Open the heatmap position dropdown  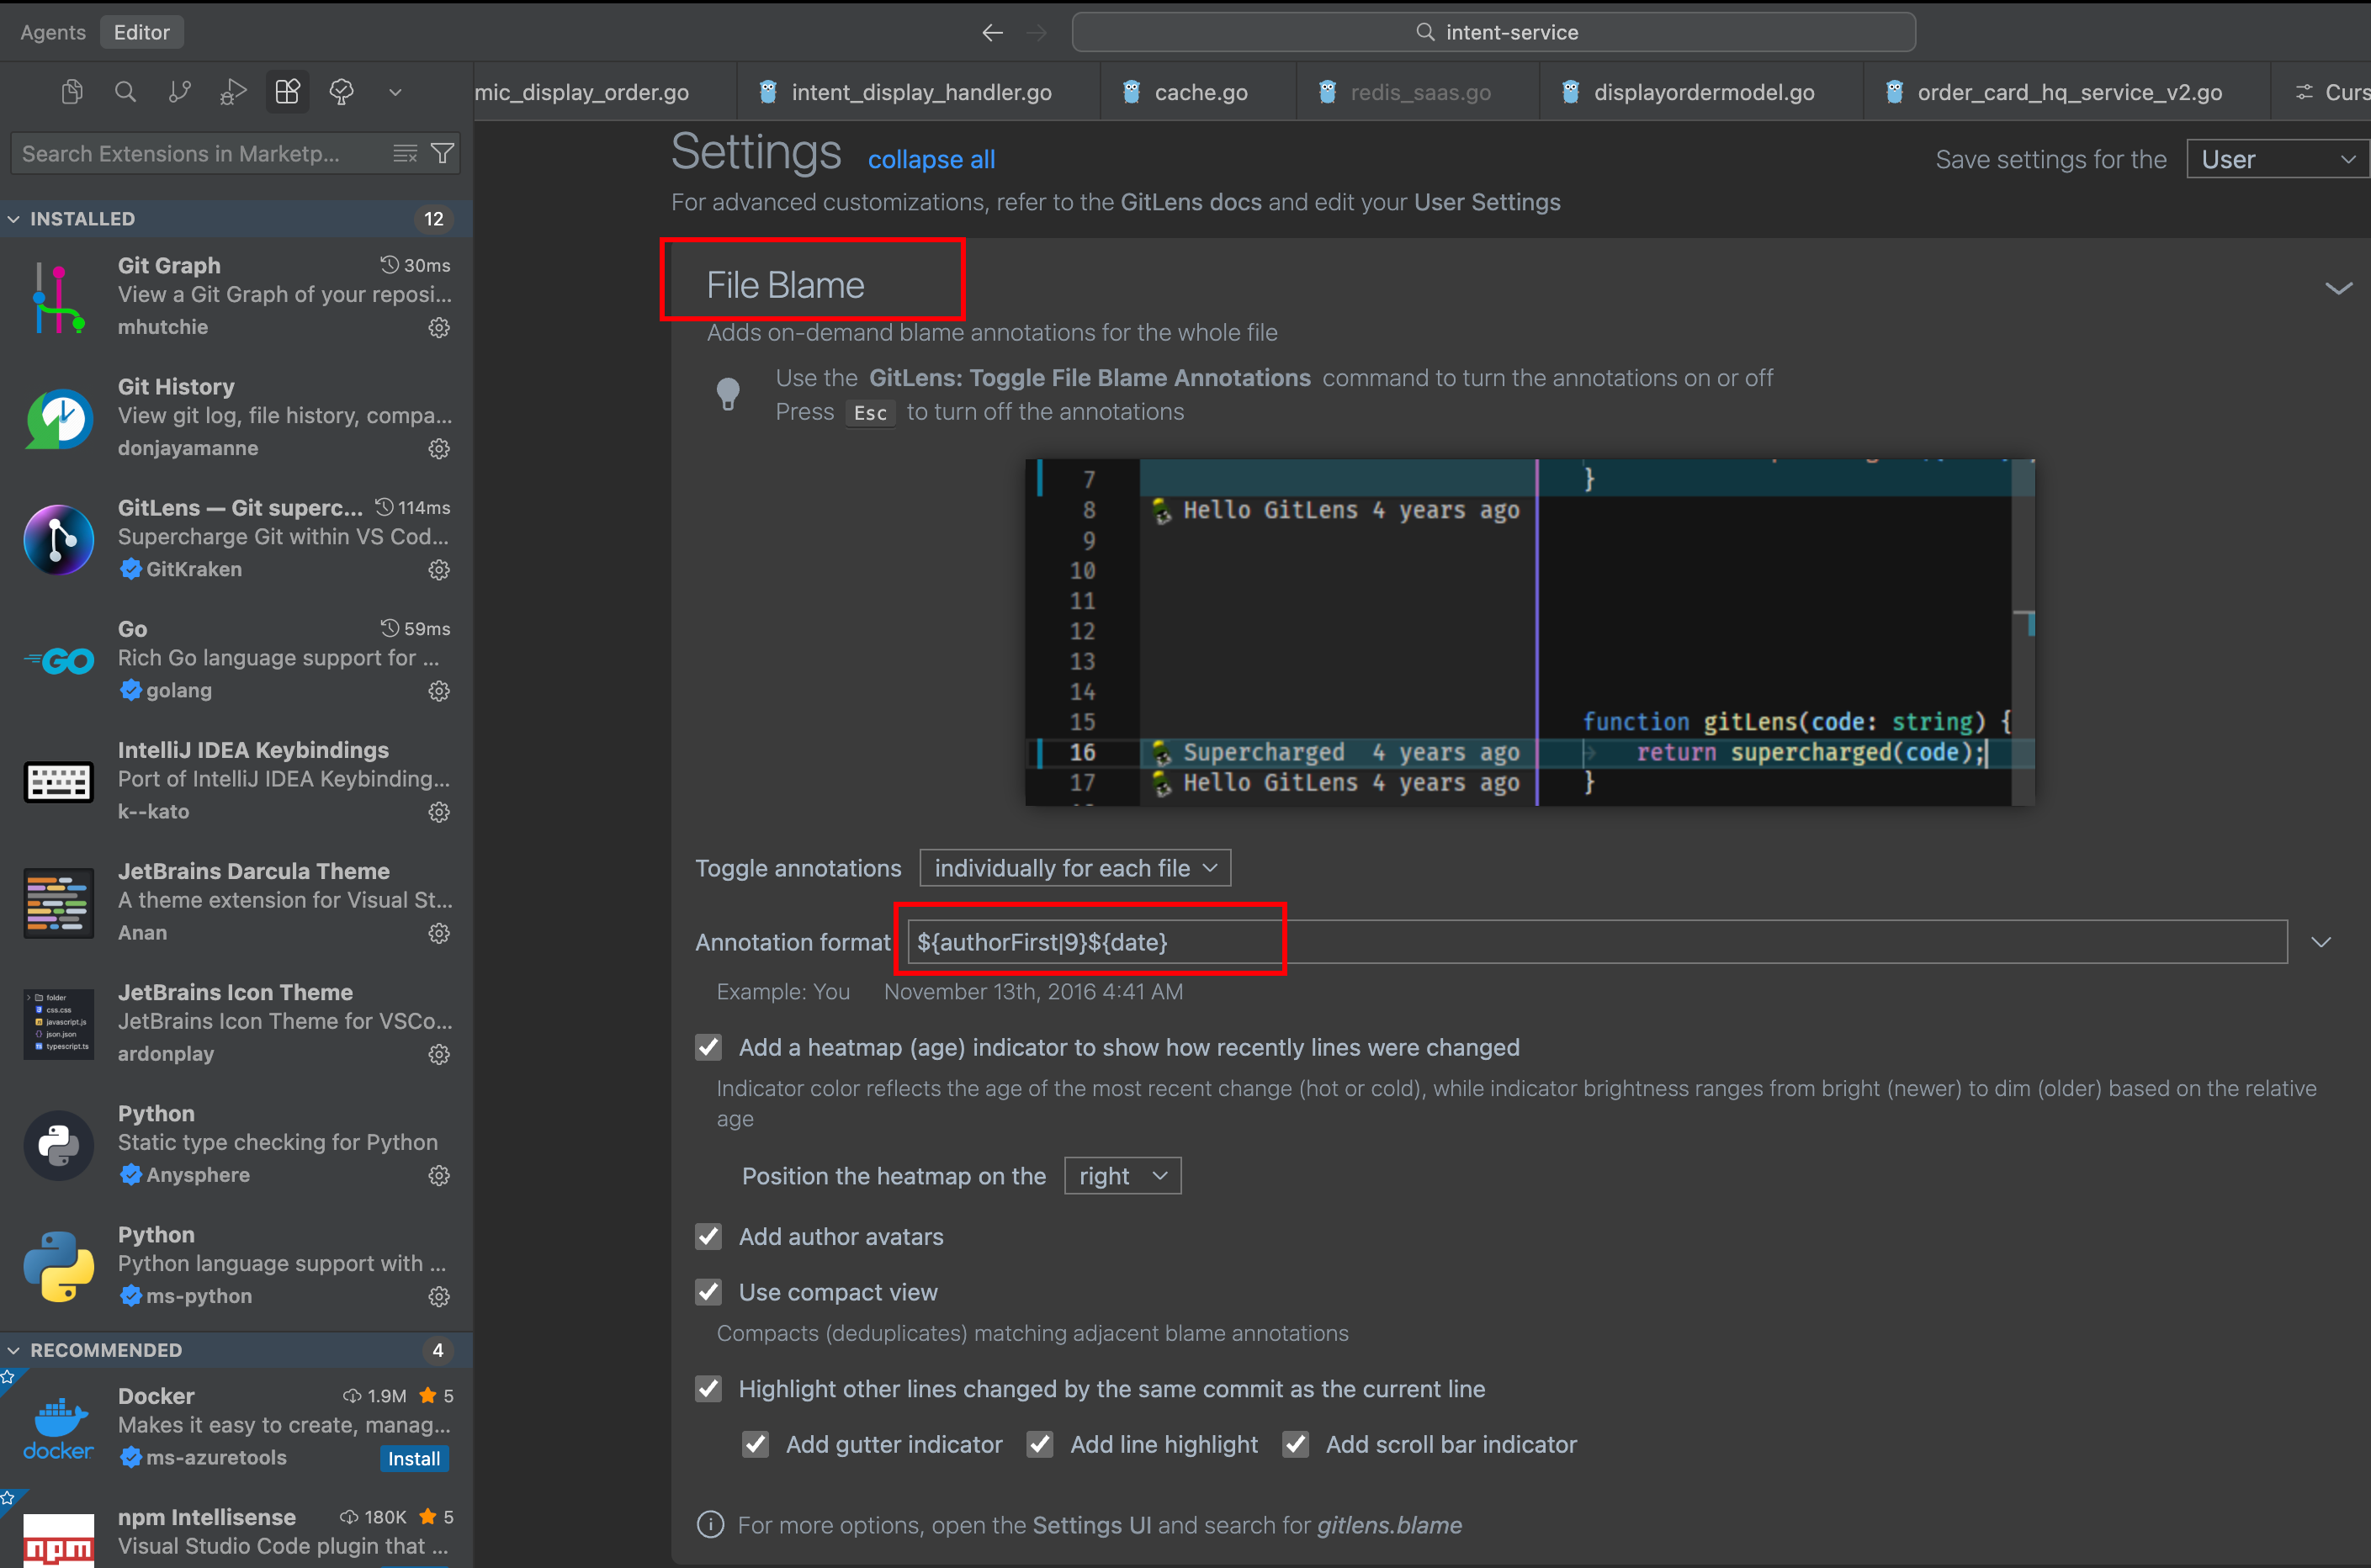click(1122, 1176)
